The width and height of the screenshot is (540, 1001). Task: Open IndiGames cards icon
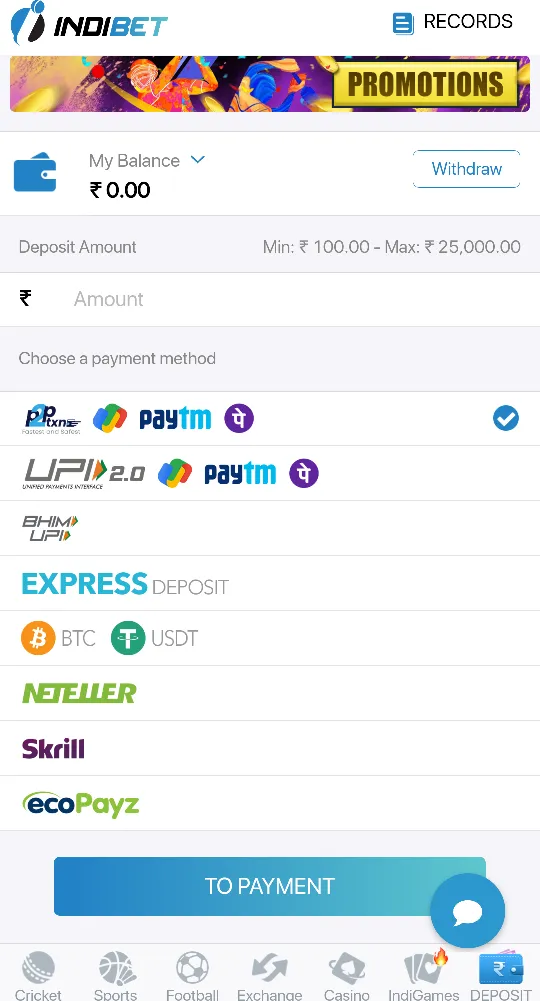(x=424, y=967)
